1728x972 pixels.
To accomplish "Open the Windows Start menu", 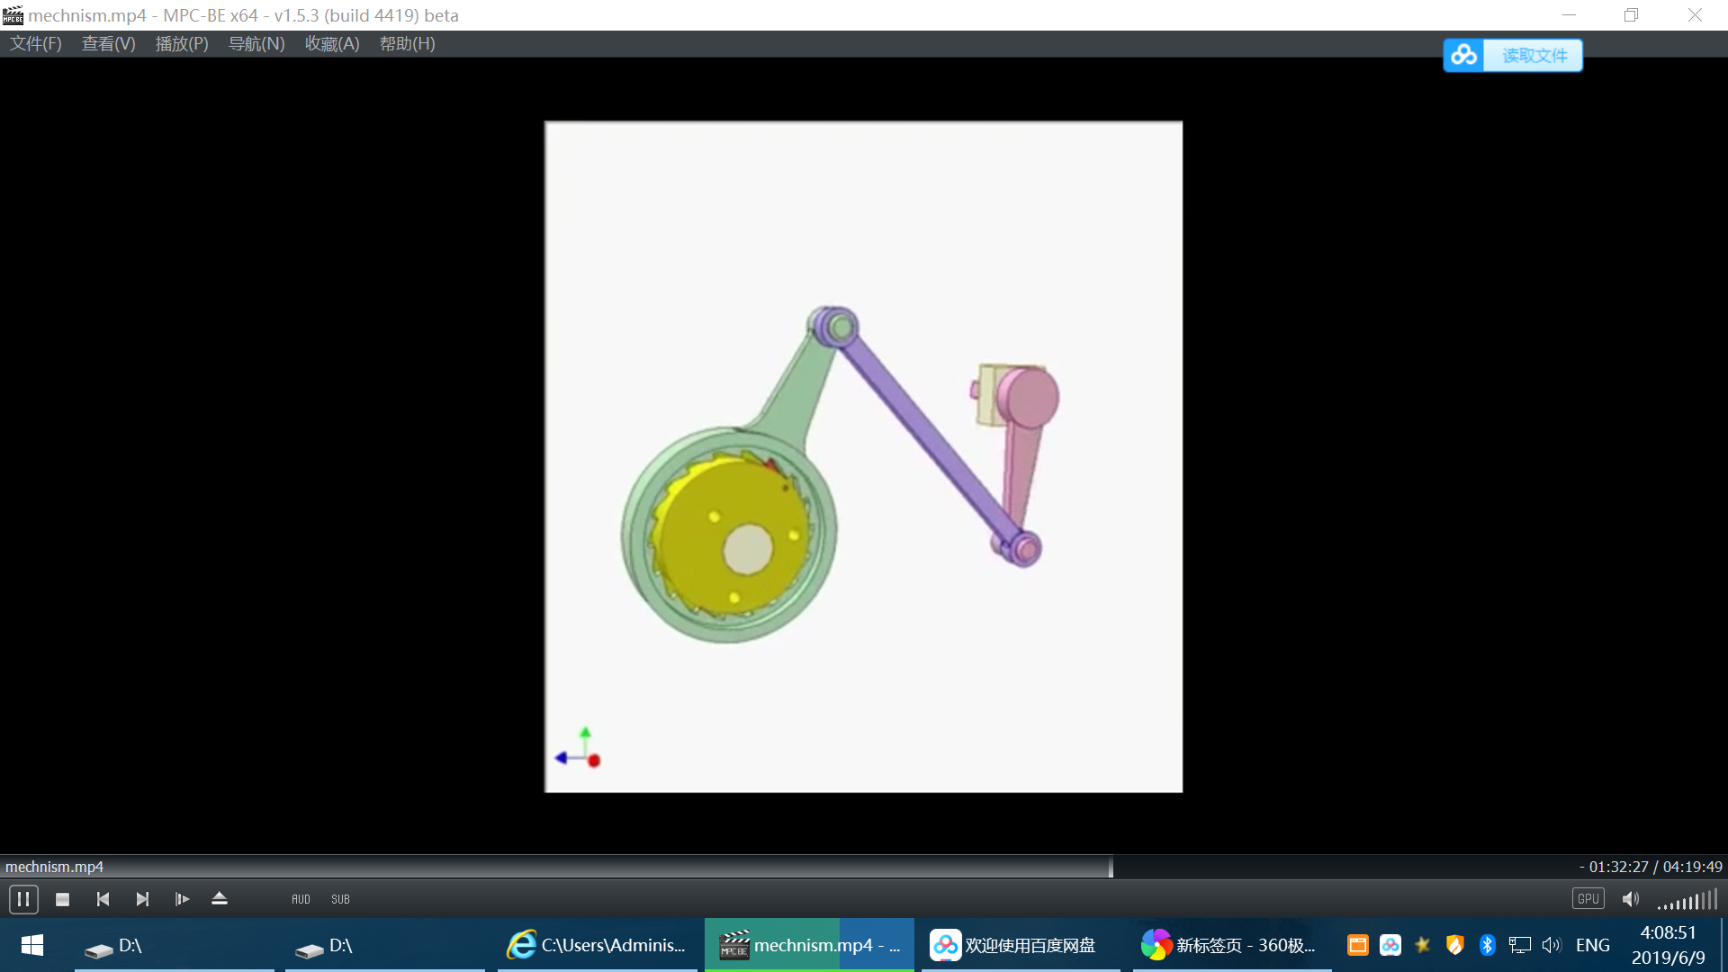I will click(x=32, y=945).
